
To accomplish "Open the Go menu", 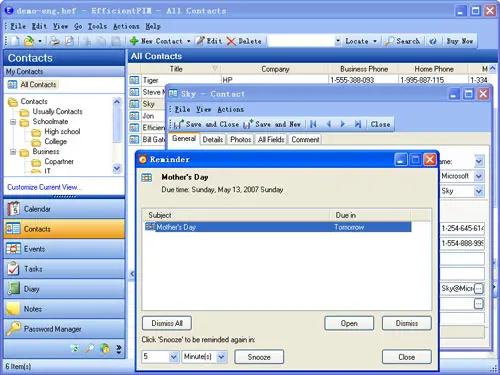I will tap(78, 26).
